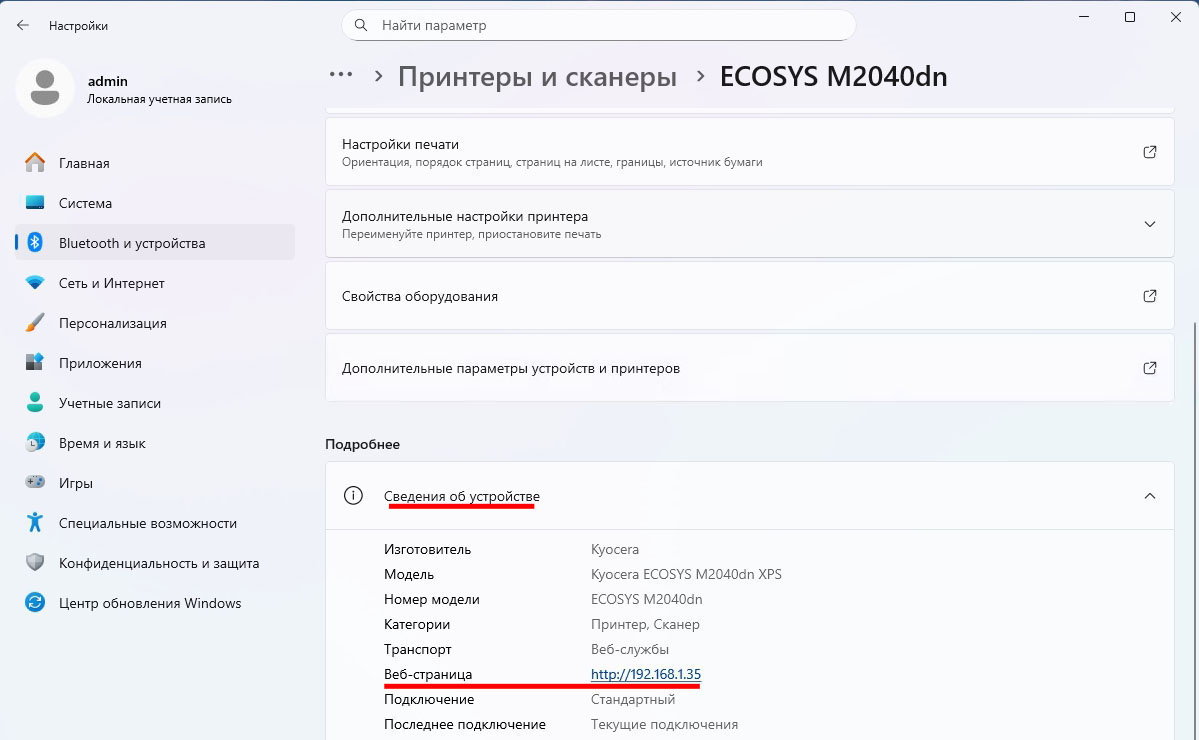The width and height of the screenshot is (1199, 740).
Task: Expand Дополнительные настройки принтера chevron
Action: tap(1149, 224)
